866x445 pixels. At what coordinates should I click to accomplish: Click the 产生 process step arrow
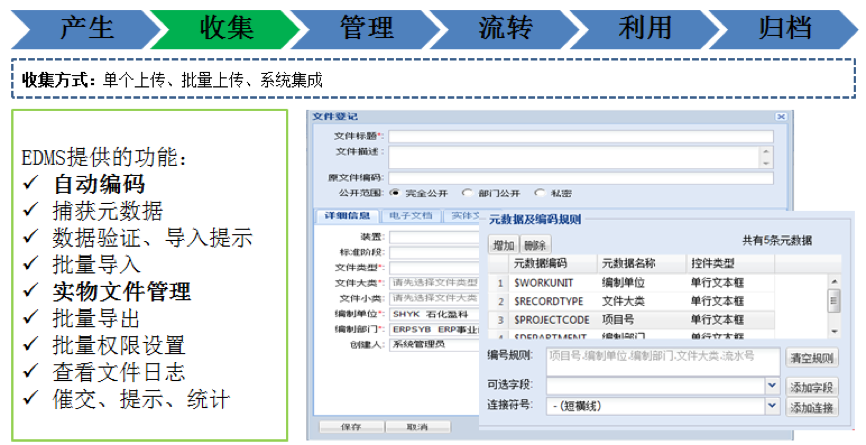[x=86, y=26]
